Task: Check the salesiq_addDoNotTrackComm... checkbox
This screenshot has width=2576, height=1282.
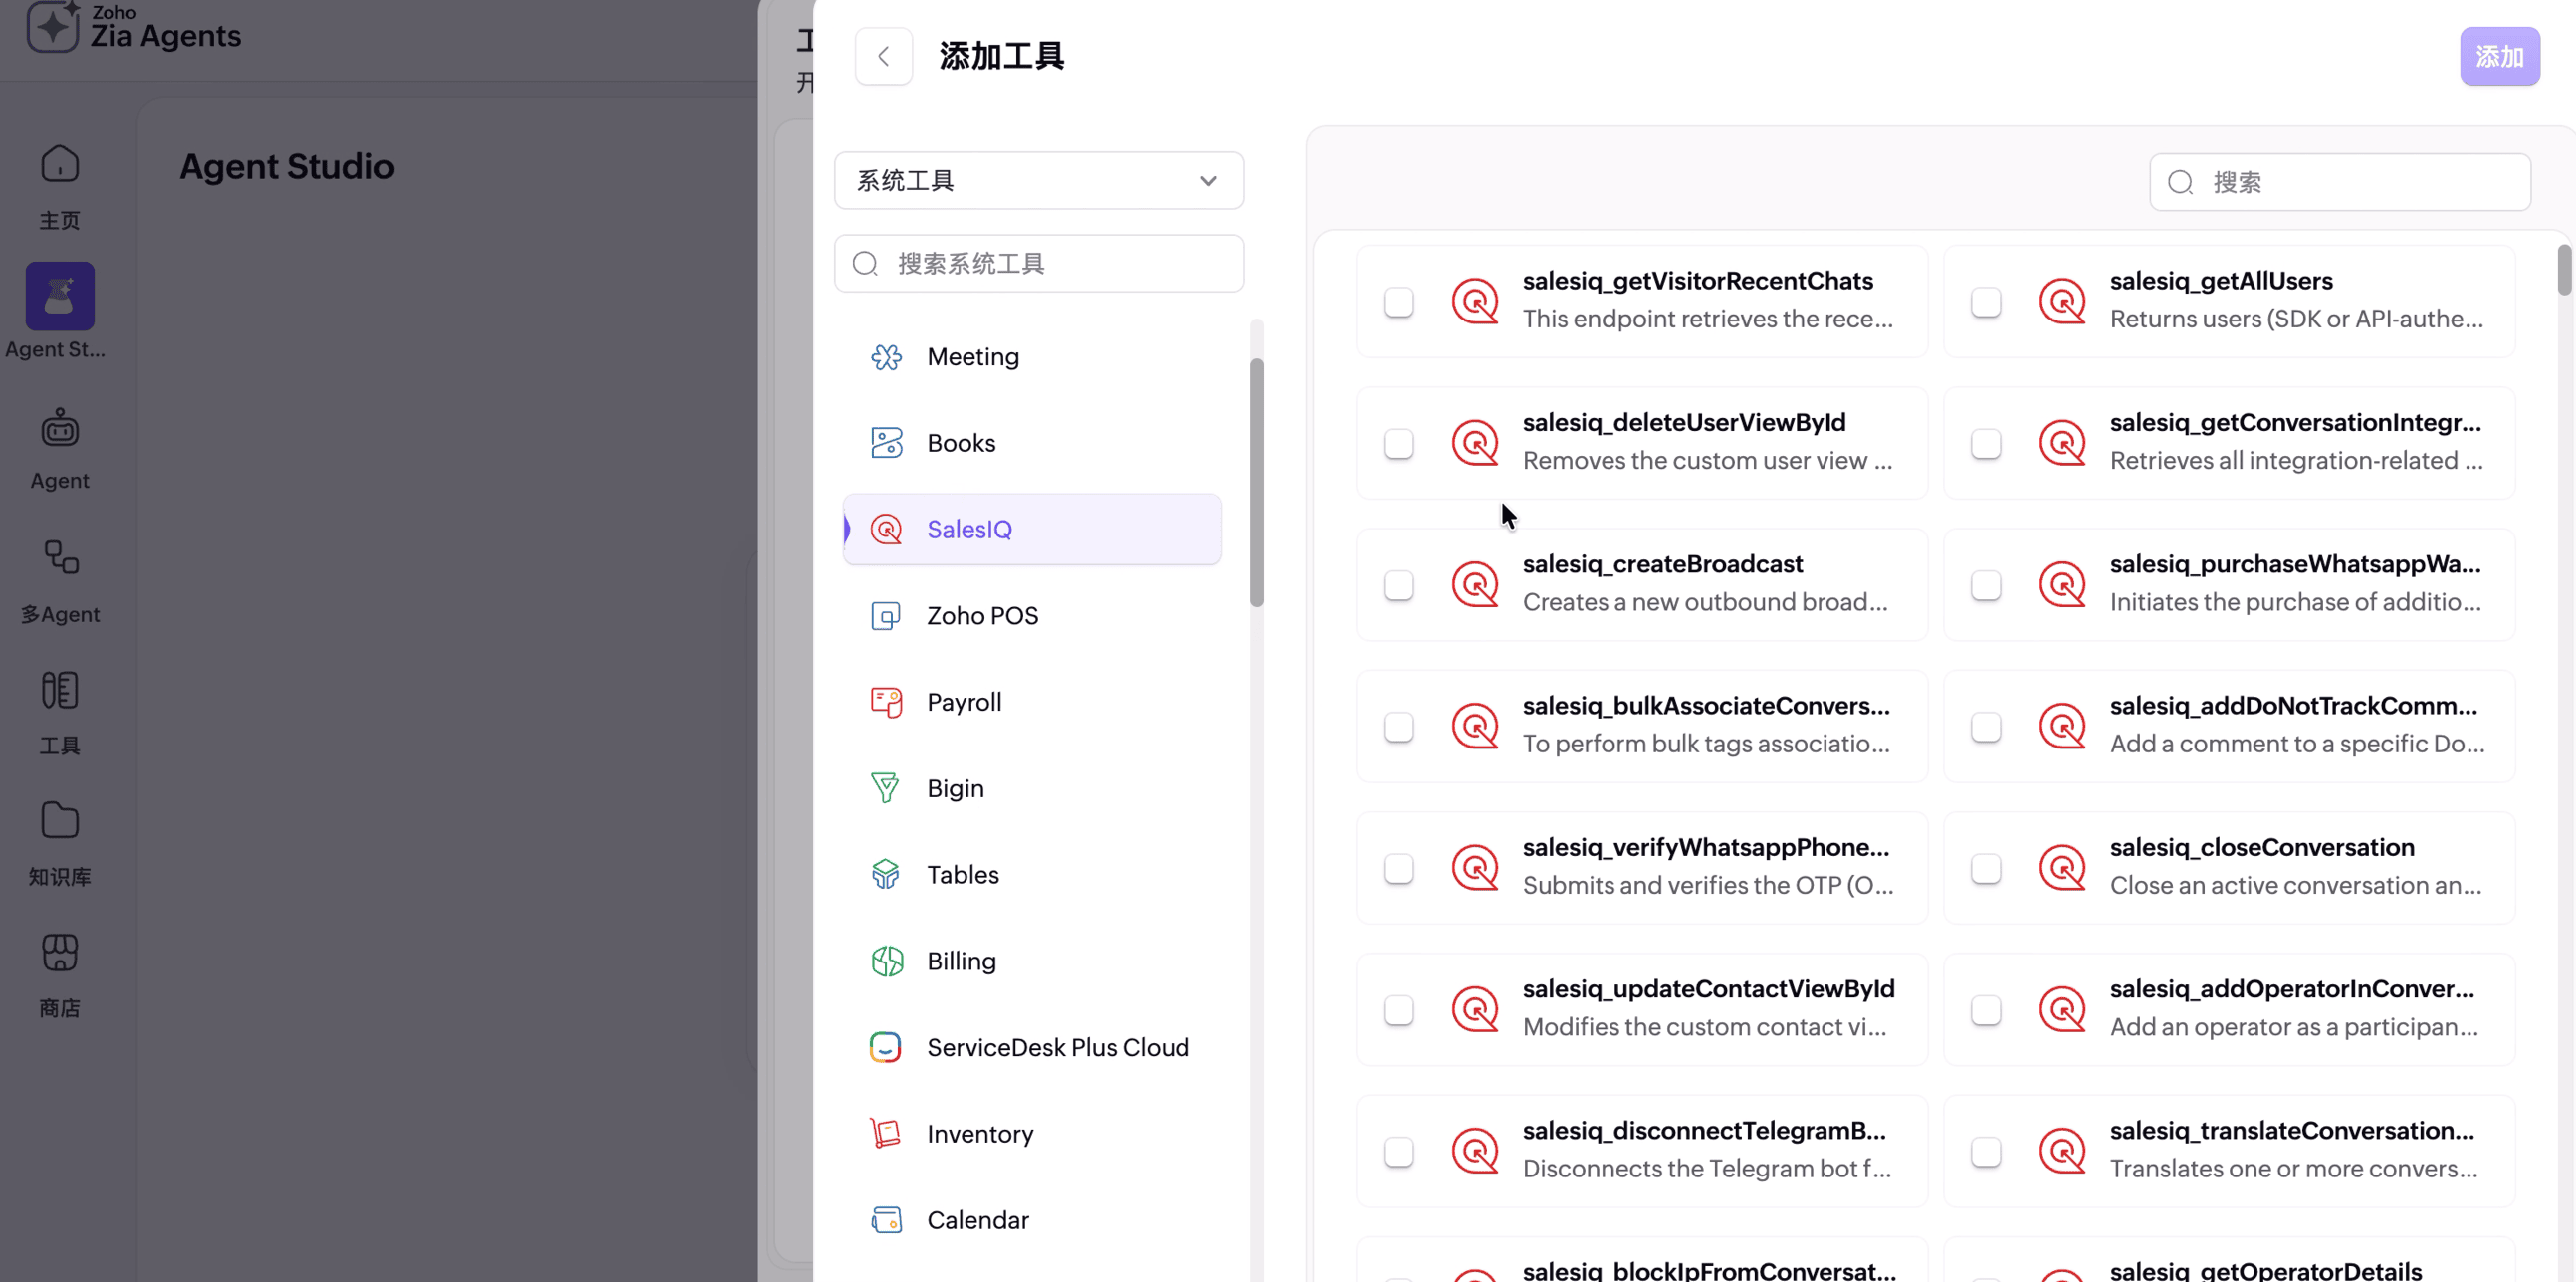Action: (x=1986, y=727)
